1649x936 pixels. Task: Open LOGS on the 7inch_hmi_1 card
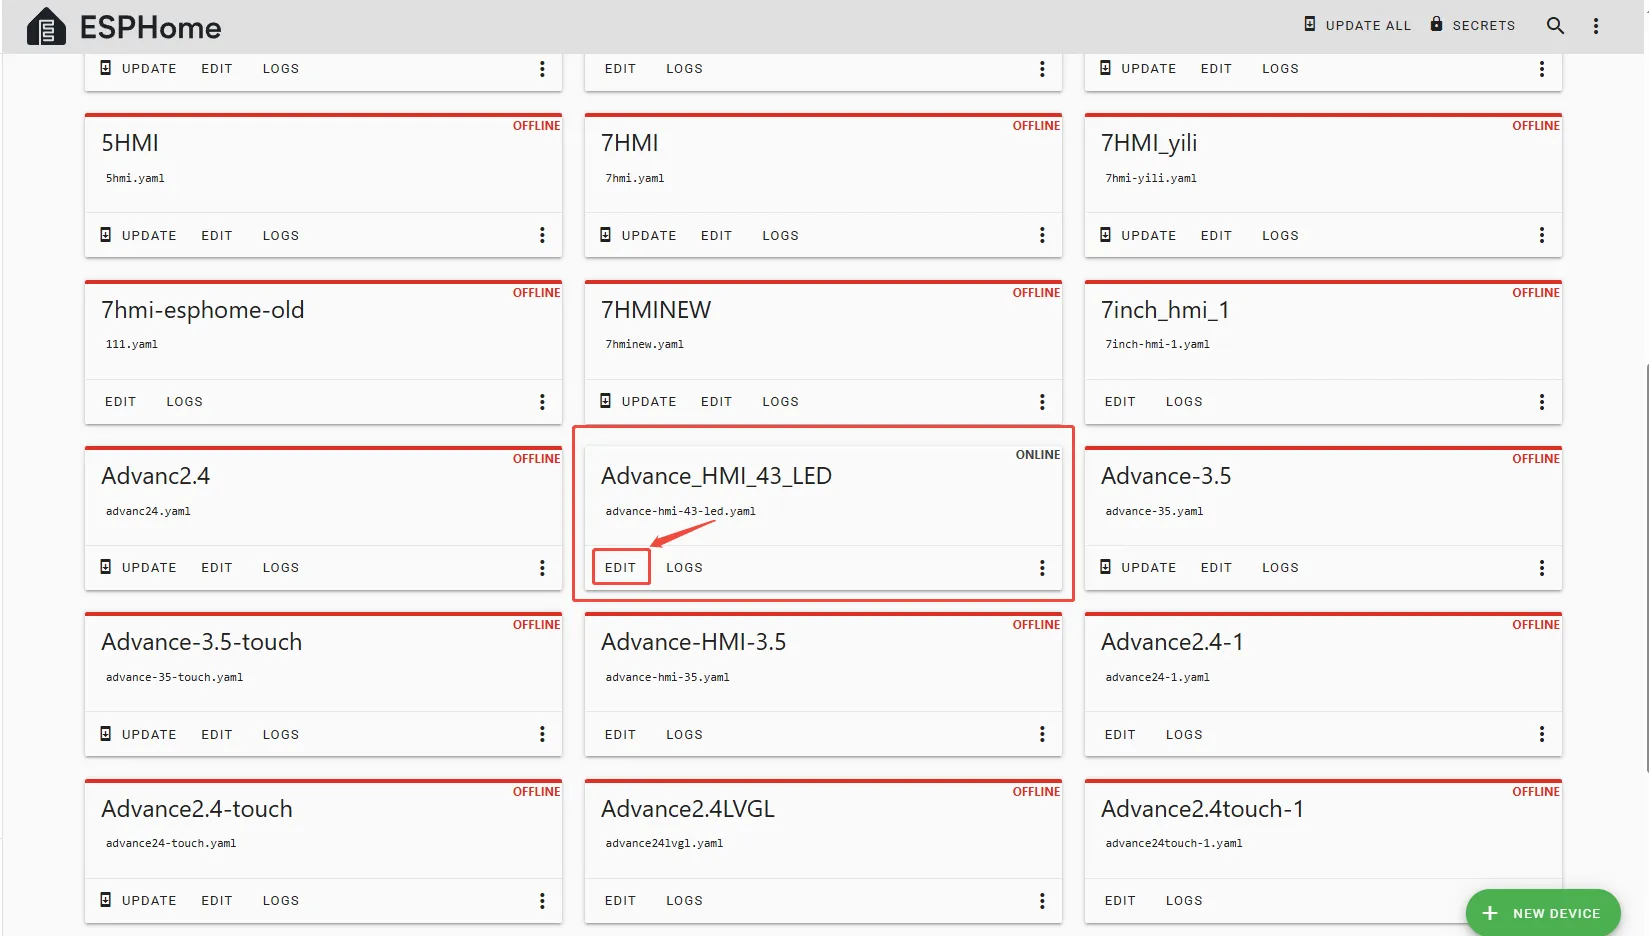[1184, 402]
